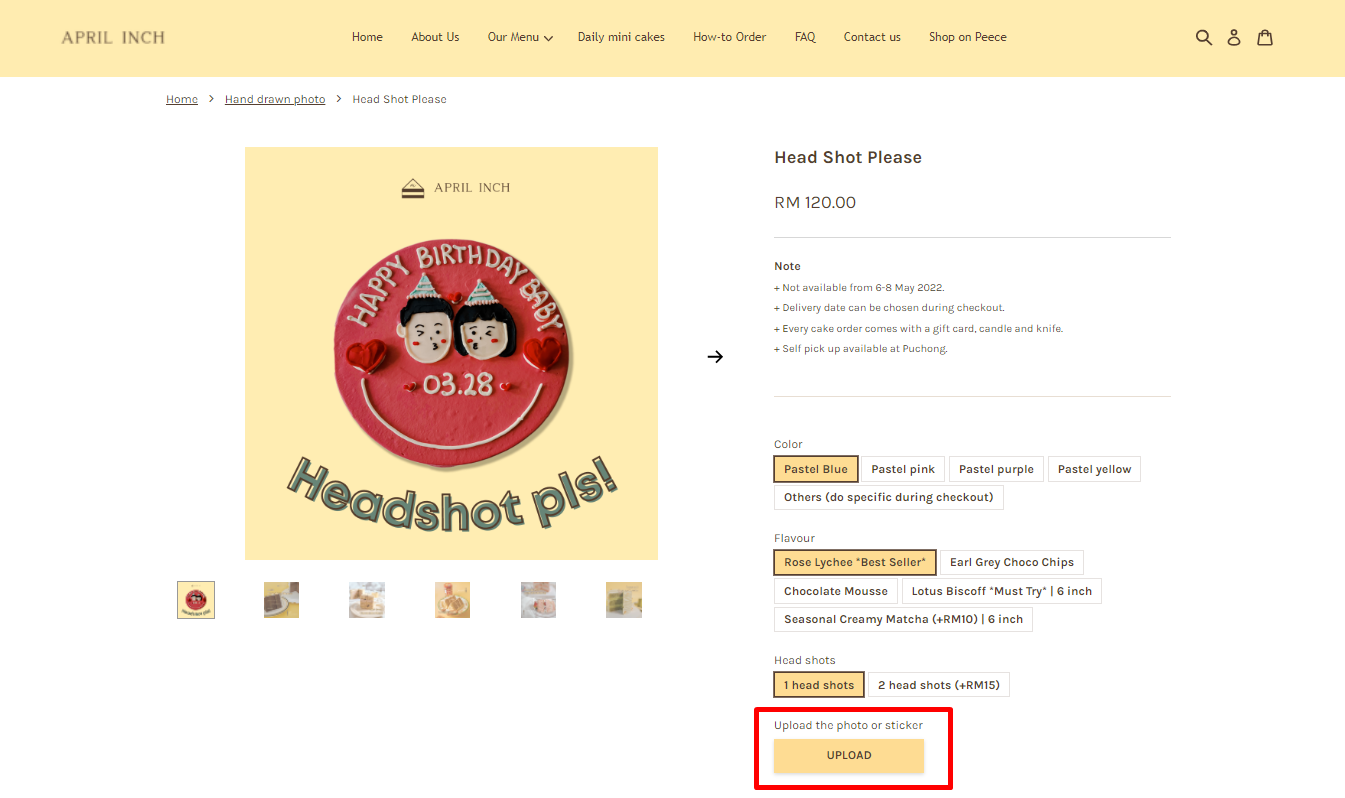
Task: Choose Earl Grey Choco Chips flavour
Action: tap(1012, 562)
